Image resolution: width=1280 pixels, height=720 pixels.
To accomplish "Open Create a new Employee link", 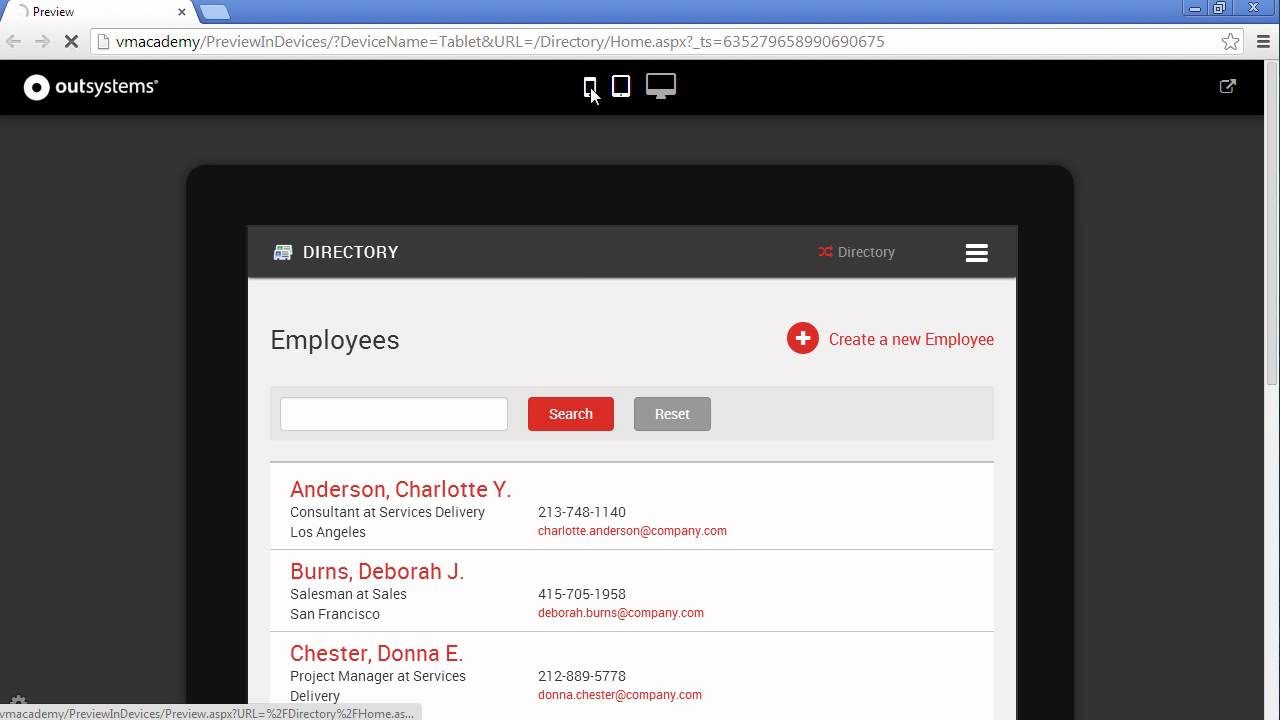I will click(x=911, y=339).
